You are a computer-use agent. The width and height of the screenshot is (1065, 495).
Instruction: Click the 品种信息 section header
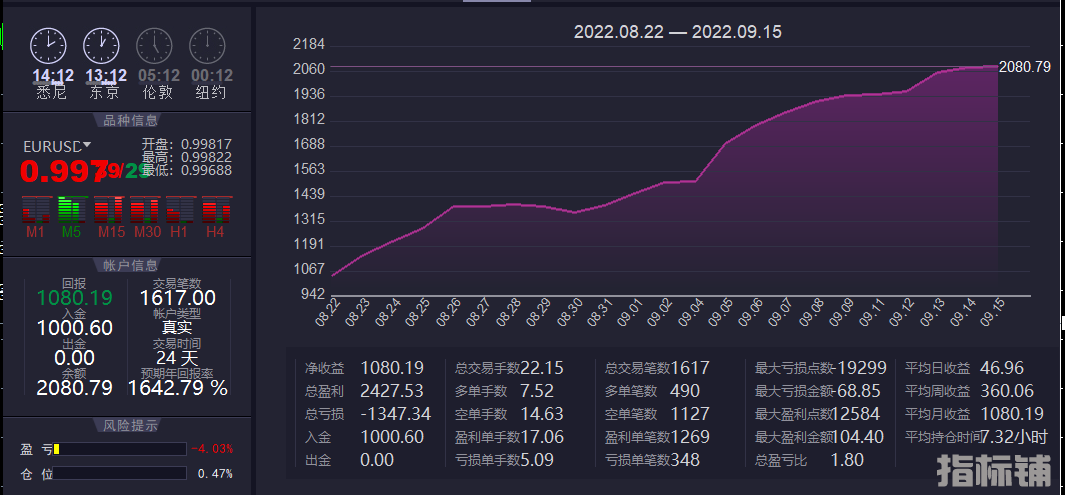point(130,121)
